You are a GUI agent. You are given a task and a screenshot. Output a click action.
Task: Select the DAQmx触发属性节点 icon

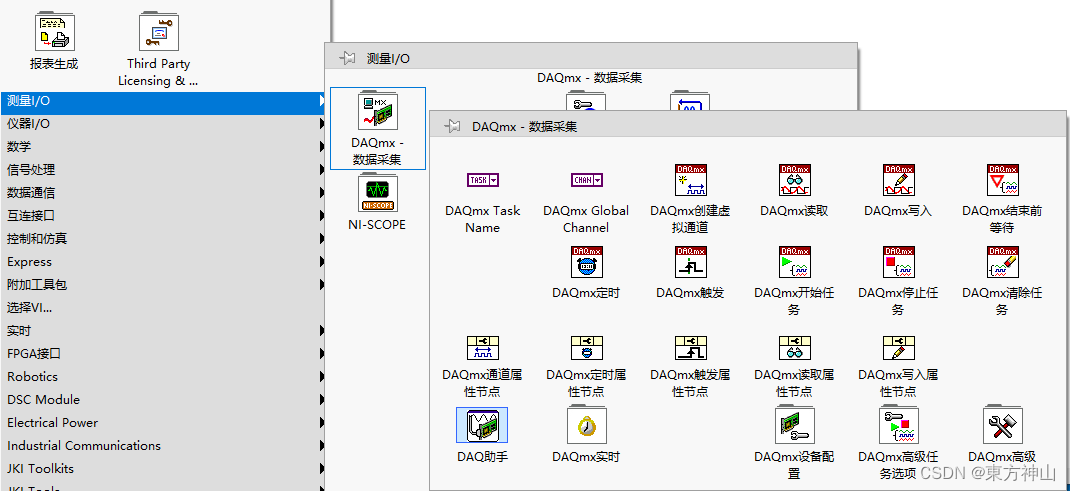click(691, 348)
